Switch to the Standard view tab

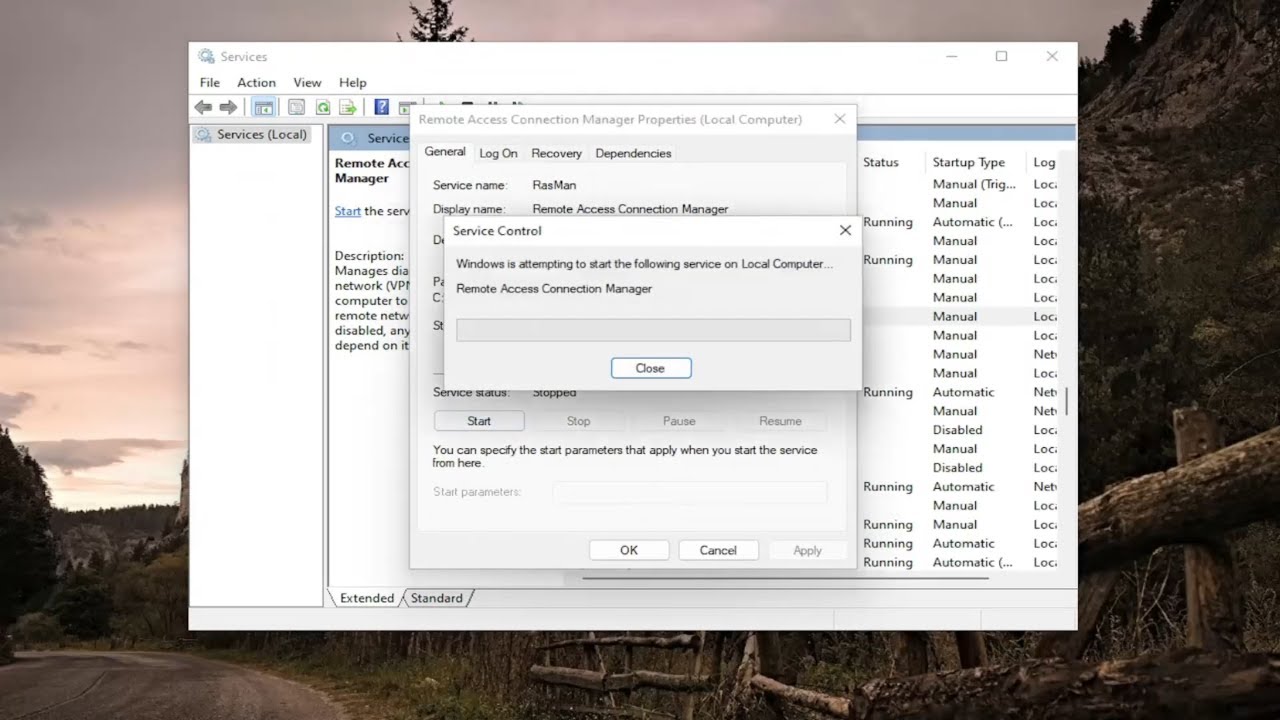437,598
